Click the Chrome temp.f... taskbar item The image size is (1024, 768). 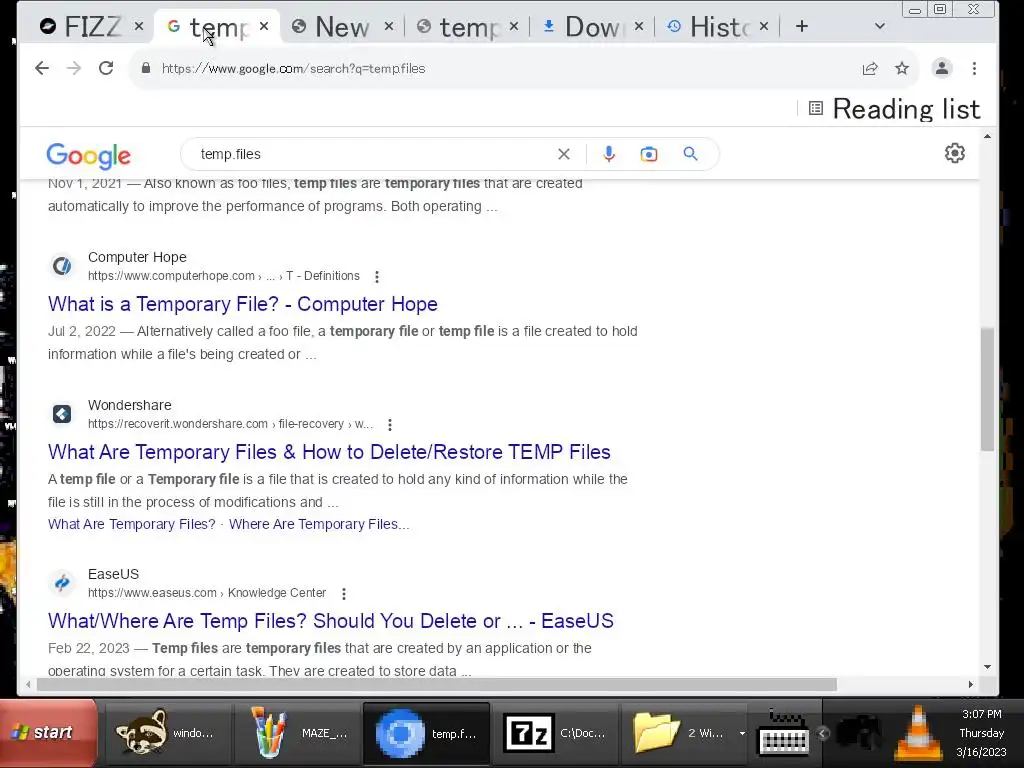pos(426,733)
